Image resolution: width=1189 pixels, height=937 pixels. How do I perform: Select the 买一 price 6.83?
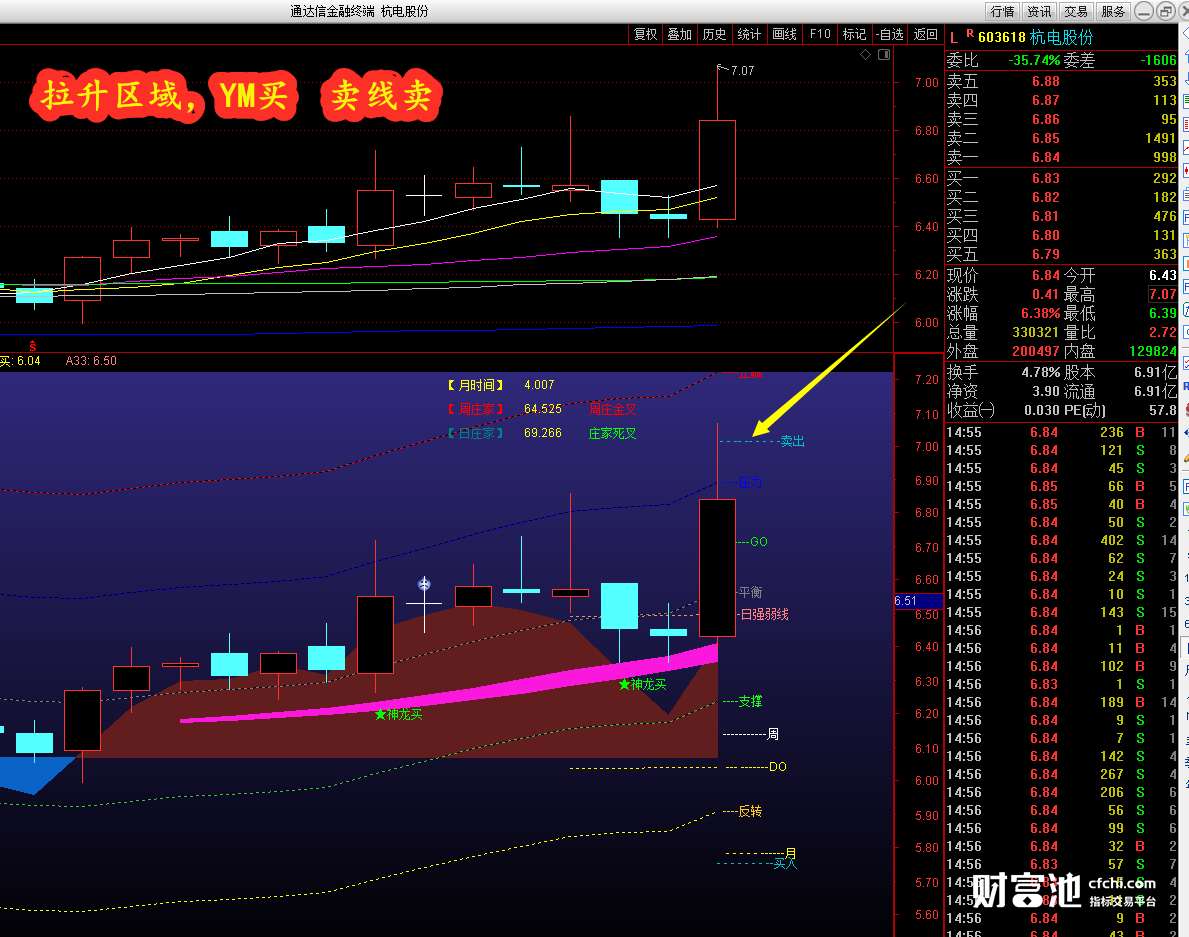click(1046, 178)
